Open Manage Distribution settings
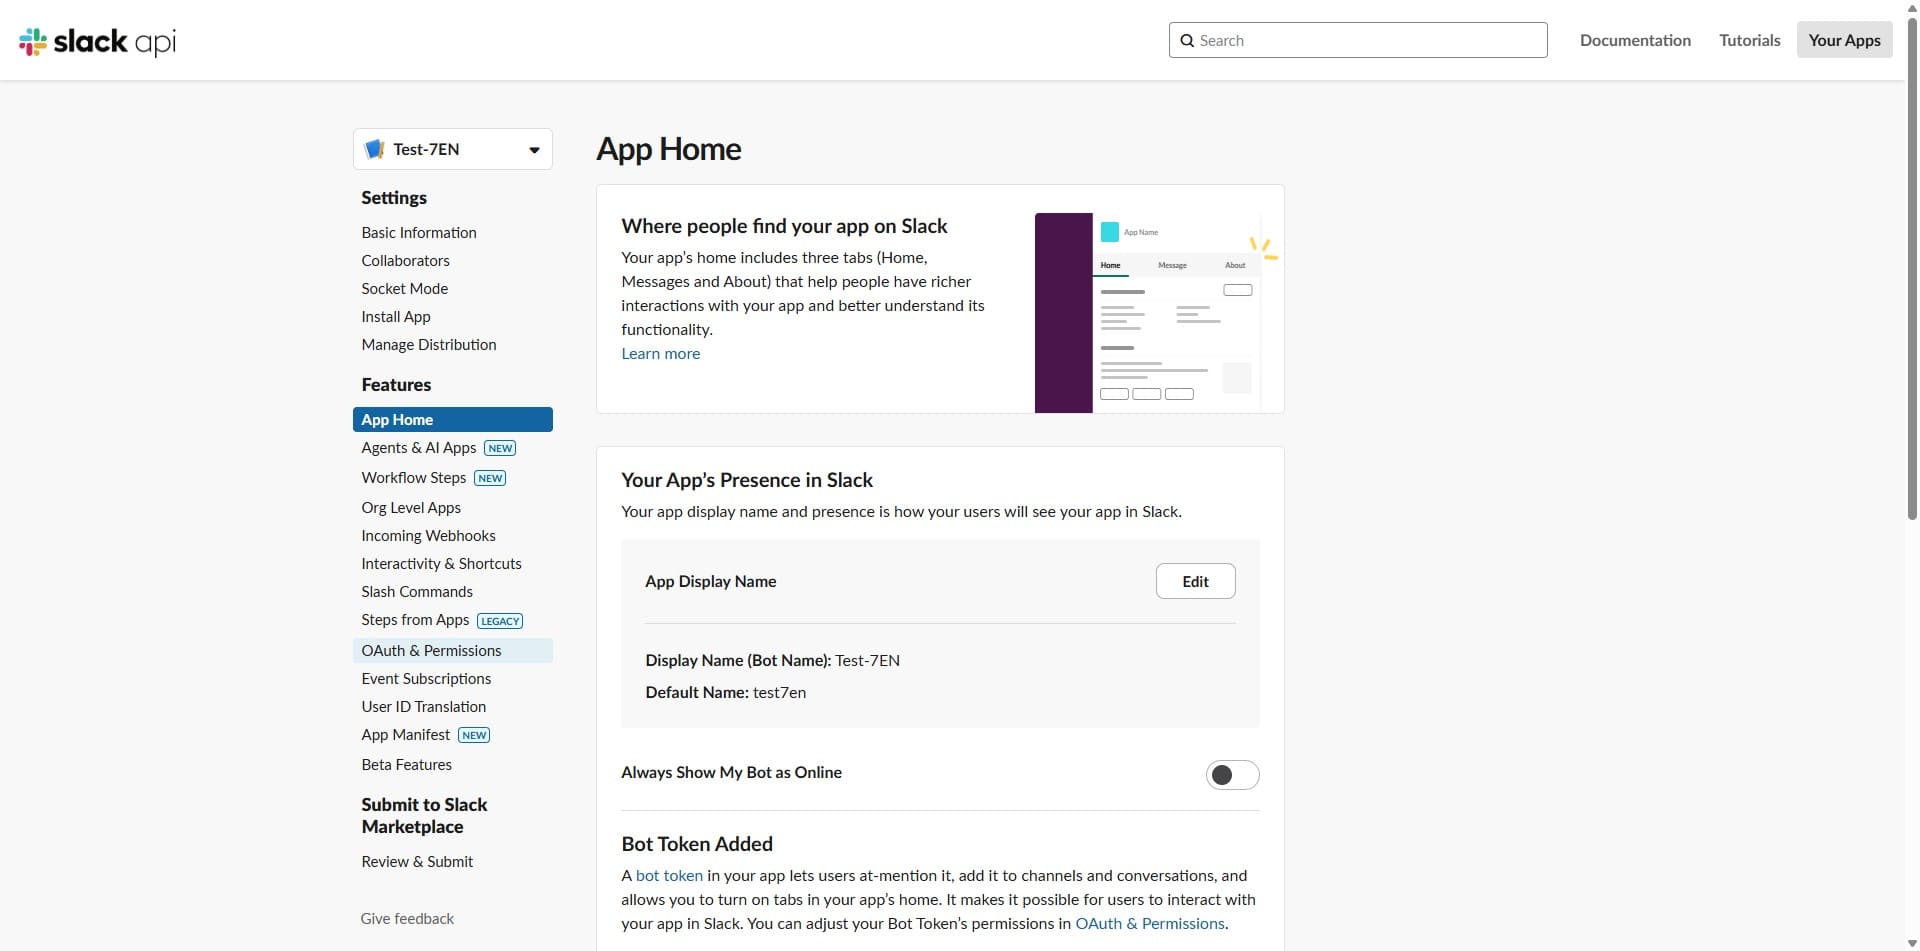This screenshot has width=1920, height=951. tap(429, 344)
